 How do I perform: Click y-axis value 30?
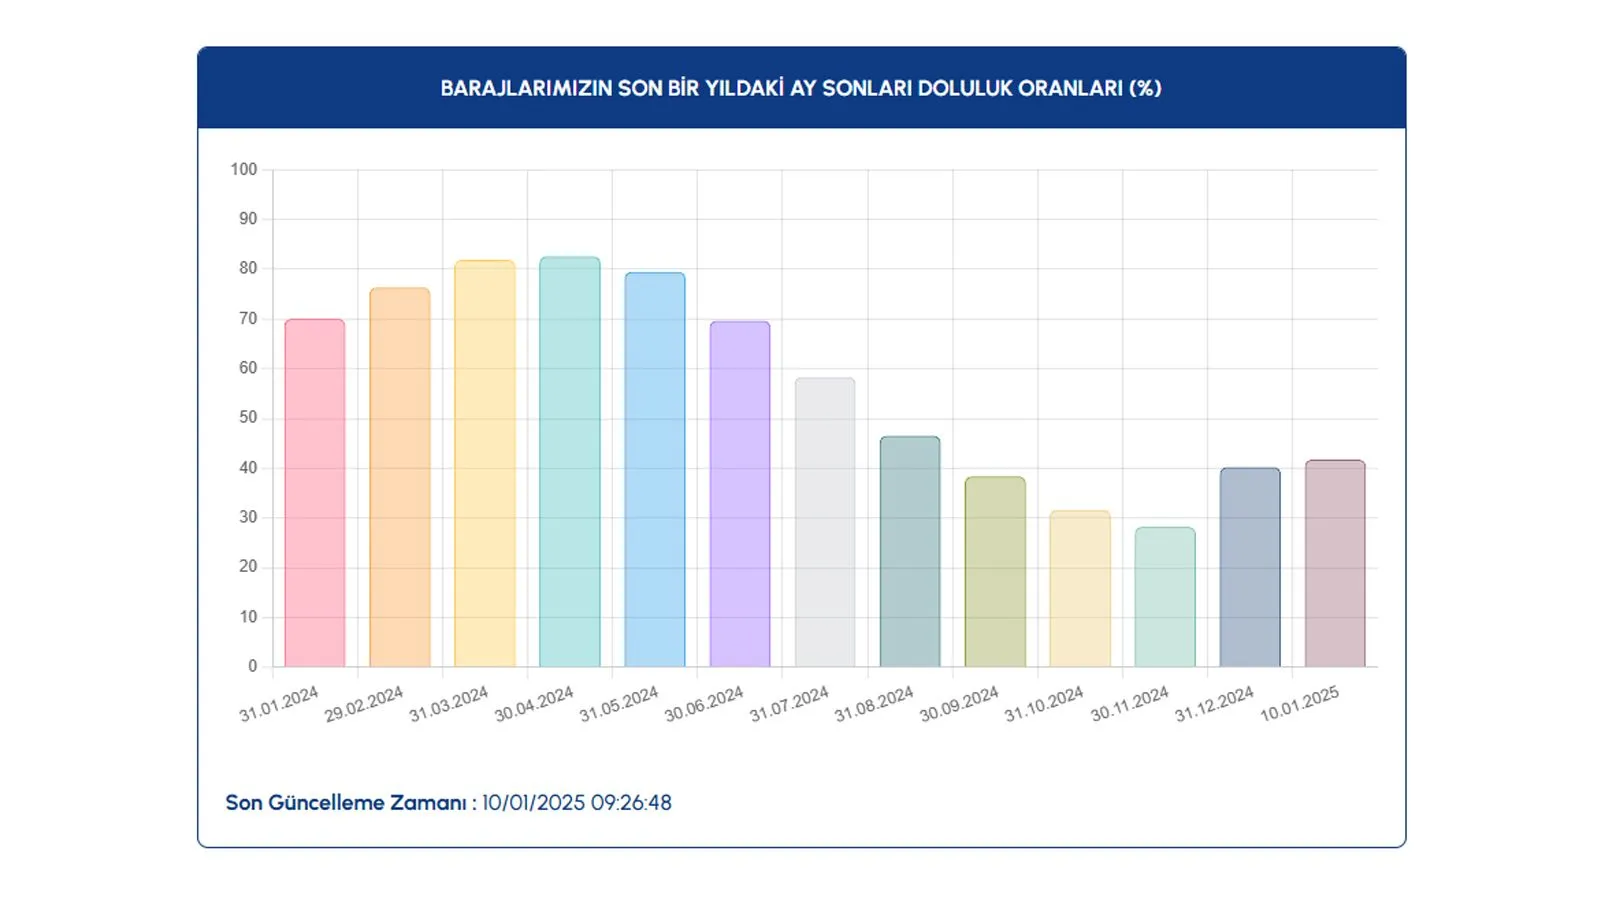pos(248,517)
